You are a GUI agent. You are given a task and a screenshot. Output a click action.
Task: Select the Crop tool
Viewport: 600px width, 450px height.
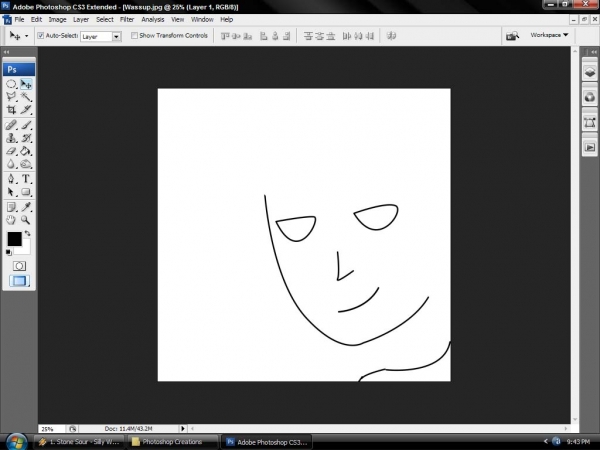pos(11,109)
